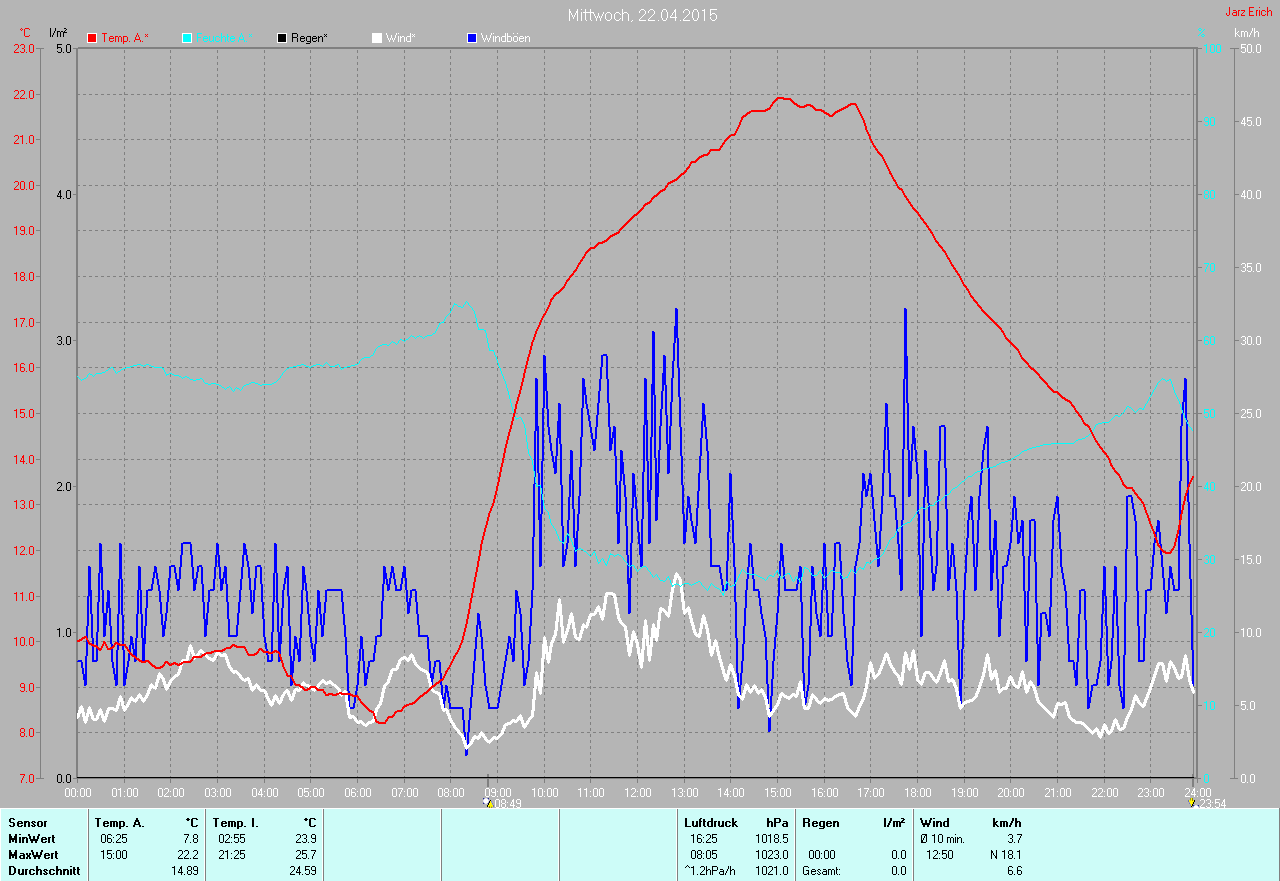Click the maximum pressure value 1023.0
The width and height of the screenshot is (1280, 881).
pos(772,855)
